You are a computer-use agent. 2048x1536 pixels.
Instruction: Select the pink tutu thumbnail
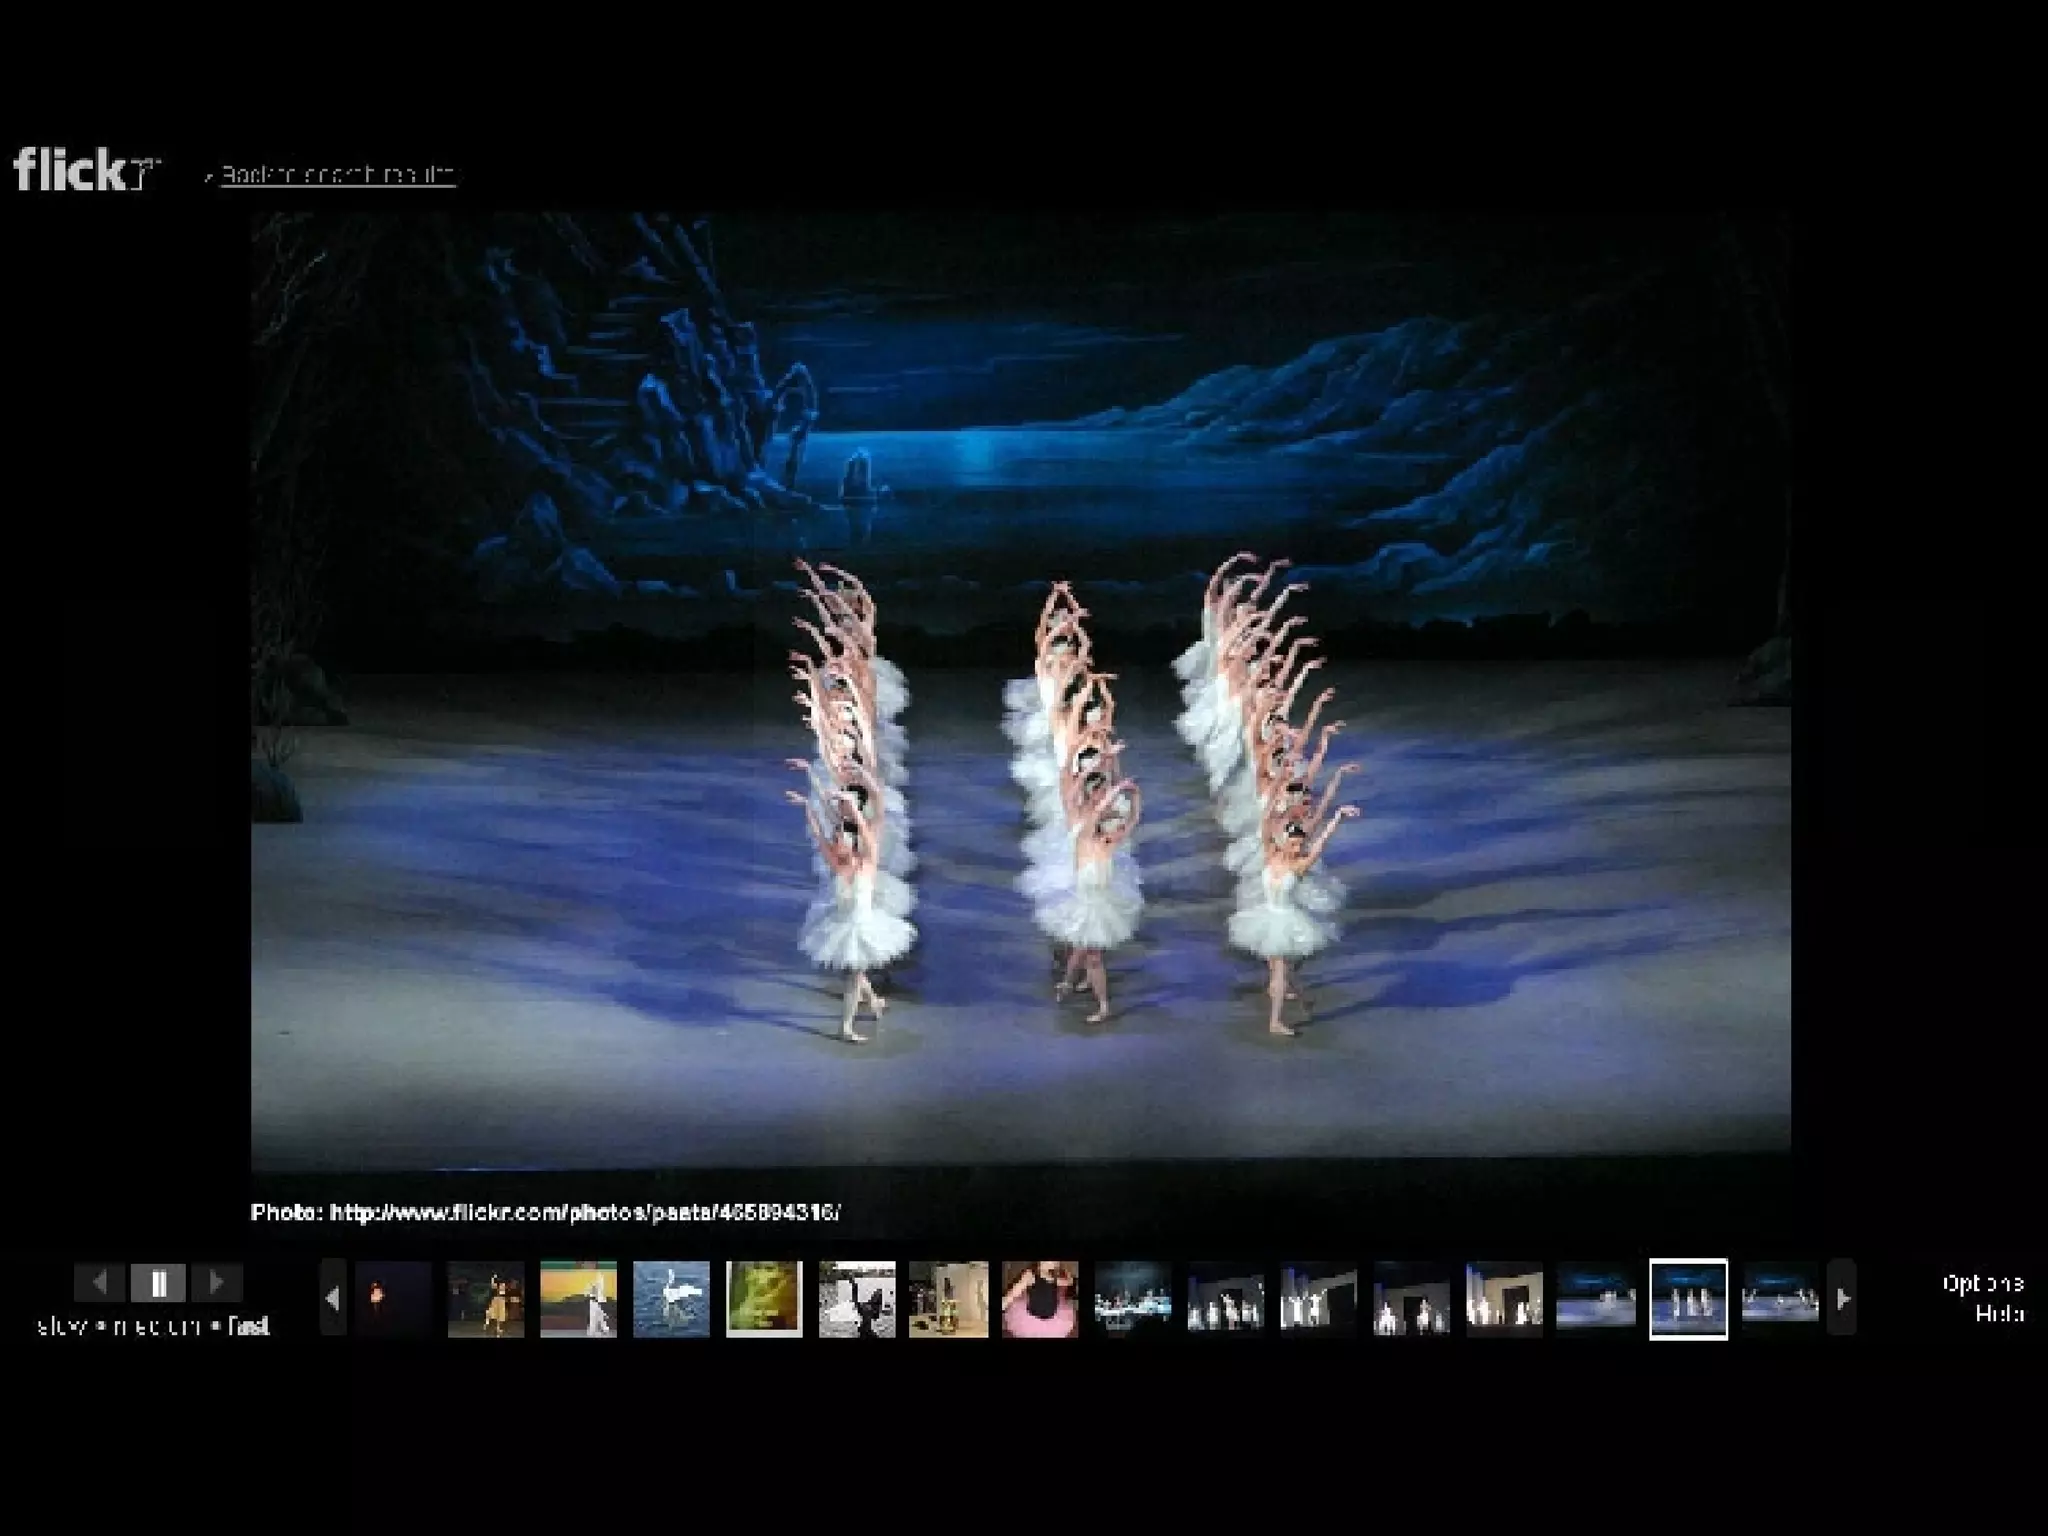point(1040,1299)
